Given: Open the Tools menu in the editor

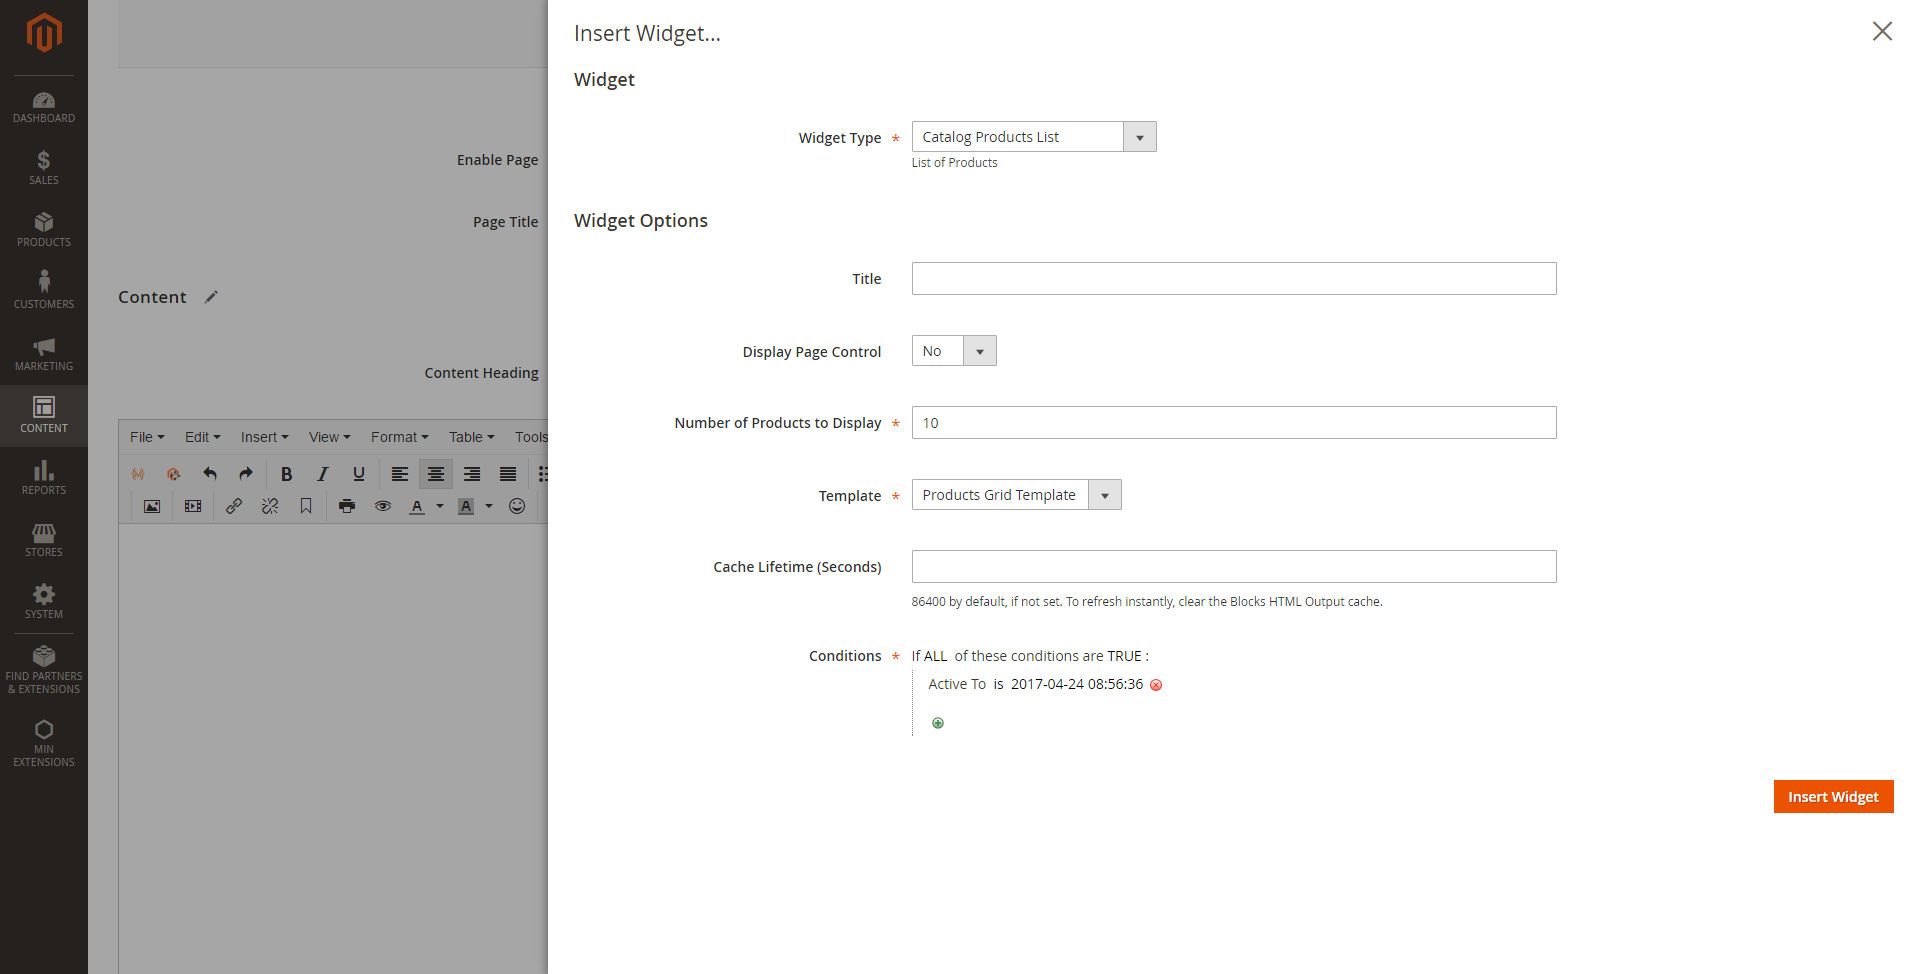Looking at the screenshot, I should coord(531,437).
